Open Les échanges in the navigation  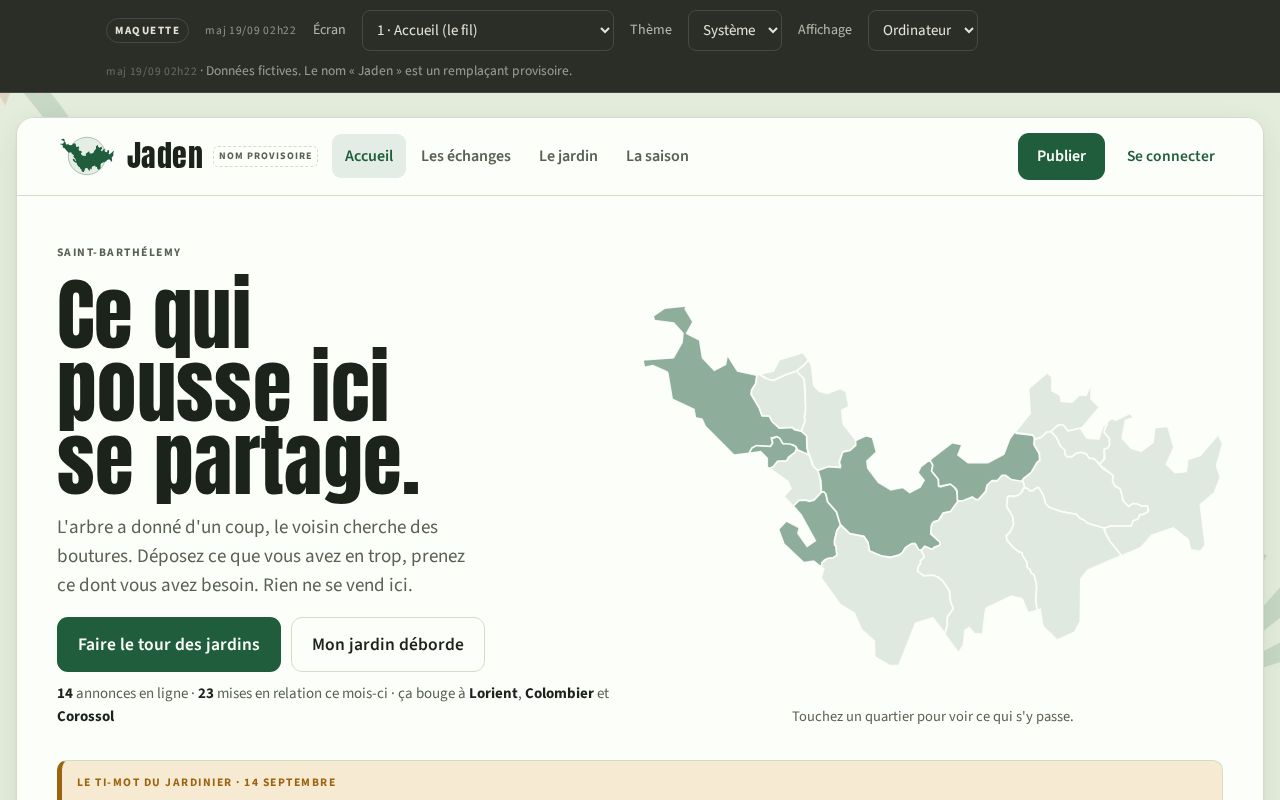pos(466,156)
